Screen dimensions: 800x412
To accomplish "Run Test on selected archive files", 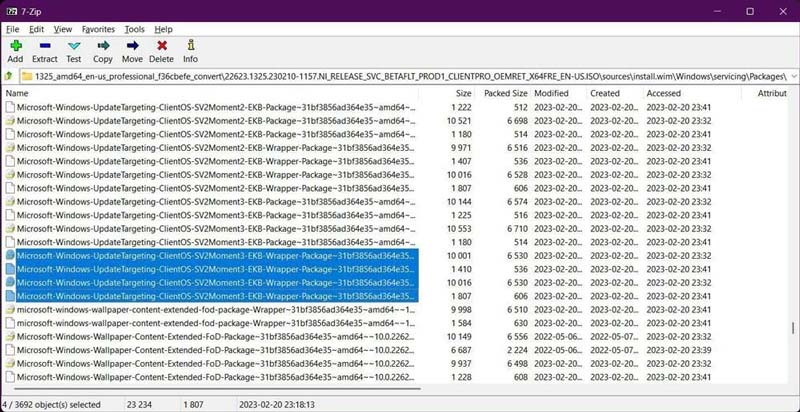I will [74, 51].
